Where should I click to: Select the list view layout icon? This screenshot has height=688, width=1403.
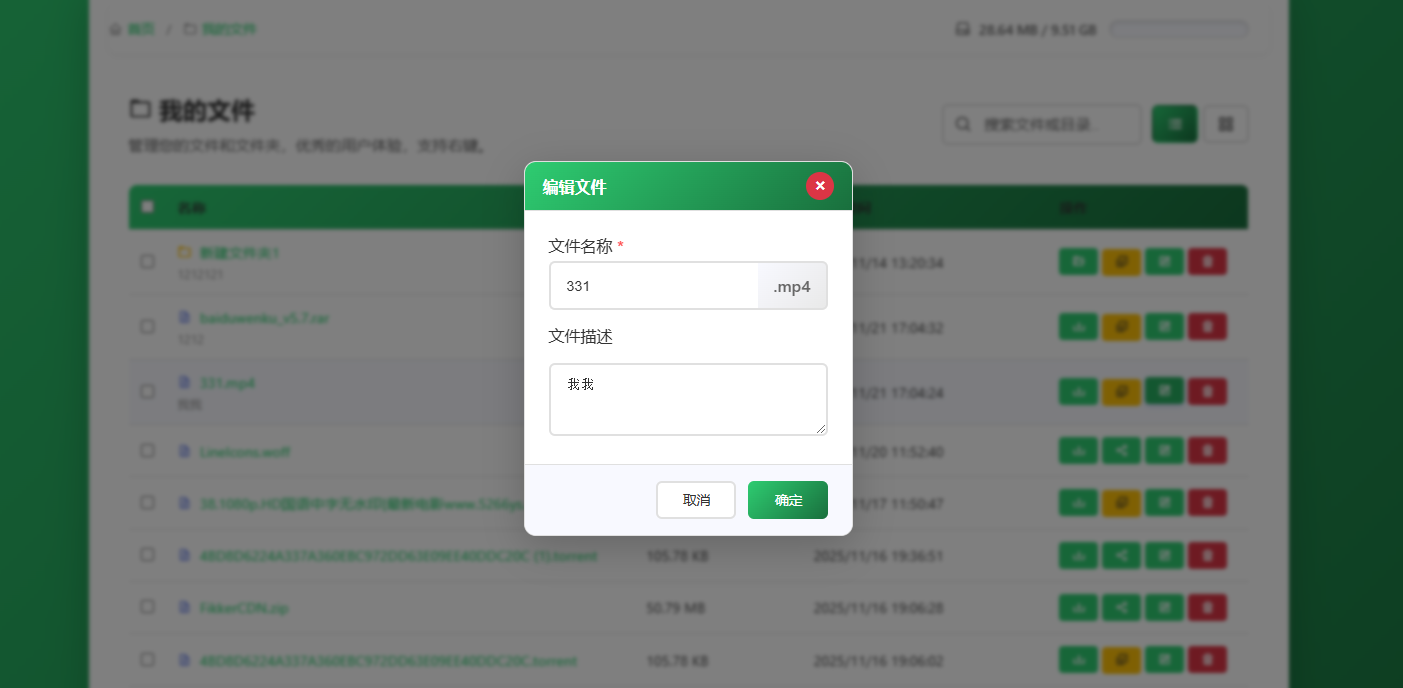point(1174,124)
